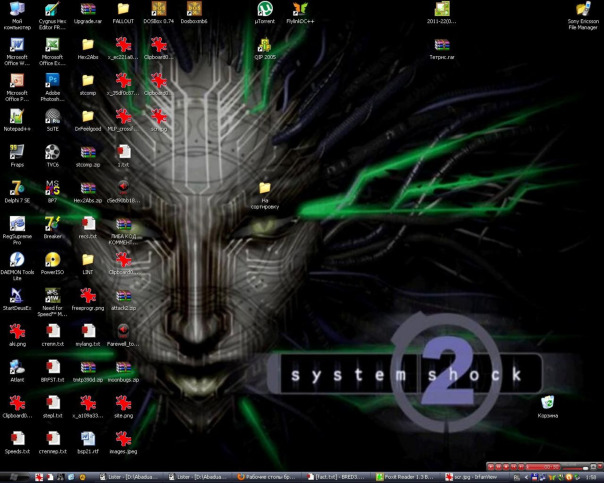Screen dimensions: 604x483
Task: Select the stcomp folder
Action: [88, 84]
